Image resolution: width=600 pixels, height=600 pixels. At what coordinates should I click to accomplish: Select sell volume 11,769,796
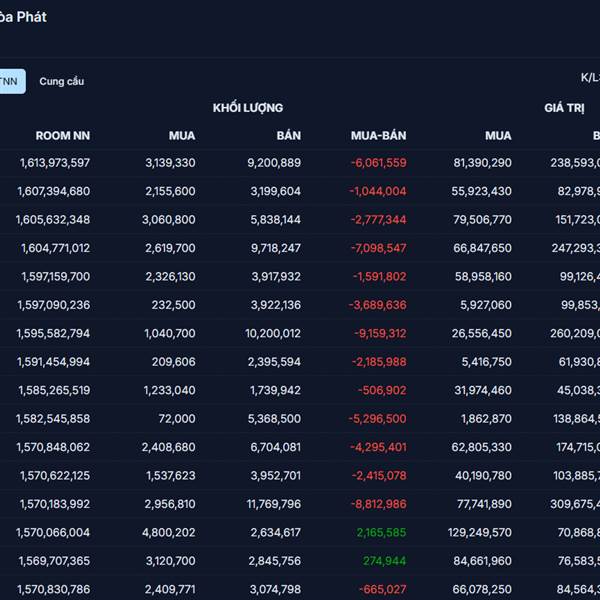[274, 504]
